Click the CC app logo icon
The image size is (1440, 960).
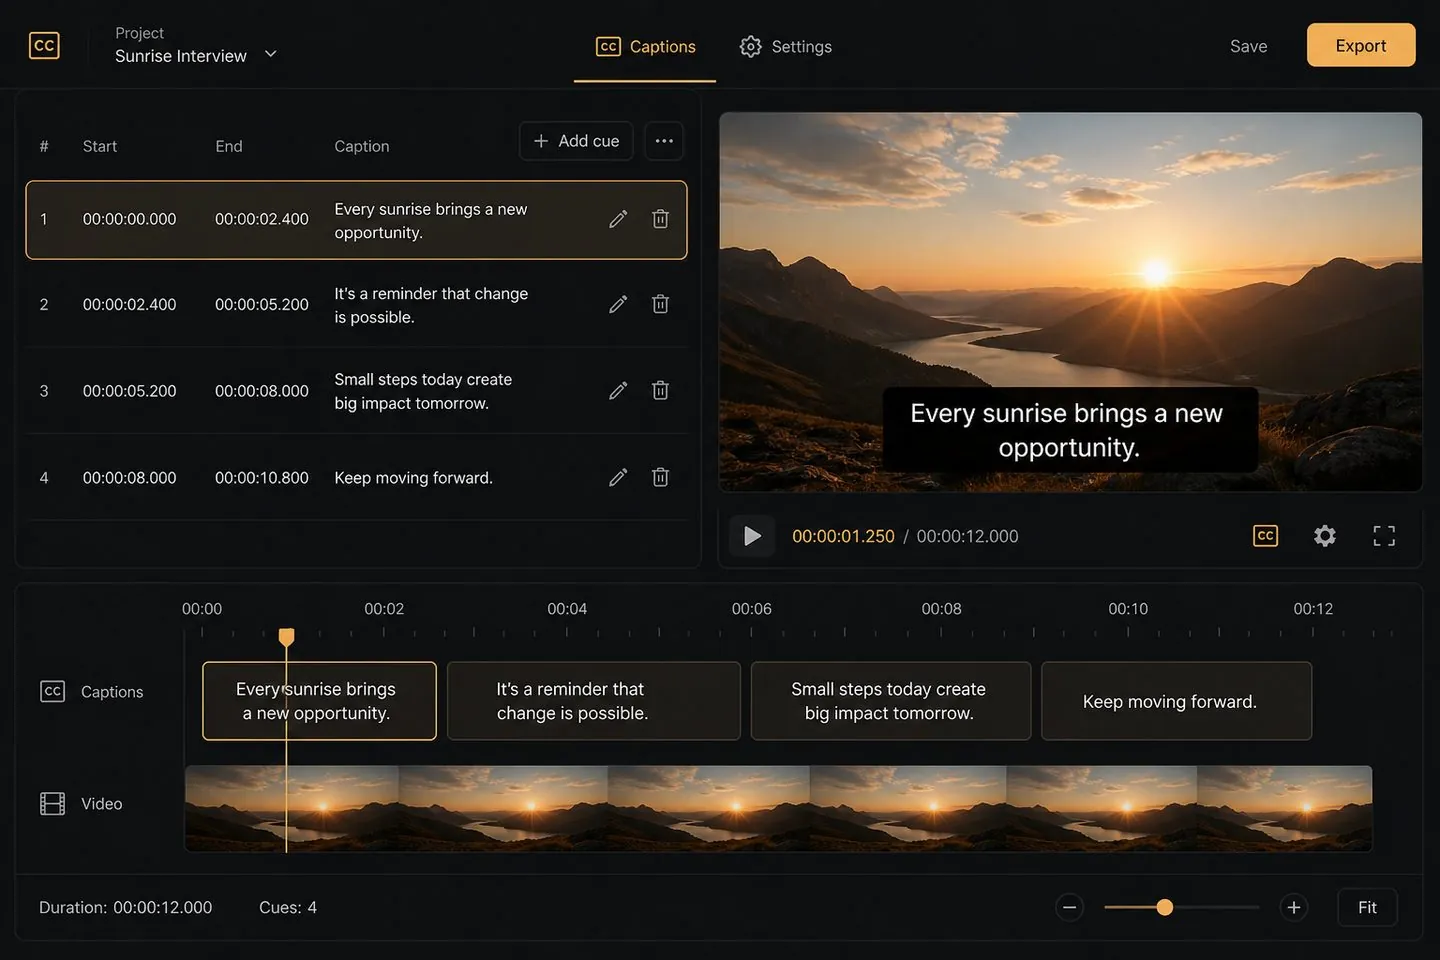pyautogui.click(x=44, y=46)
